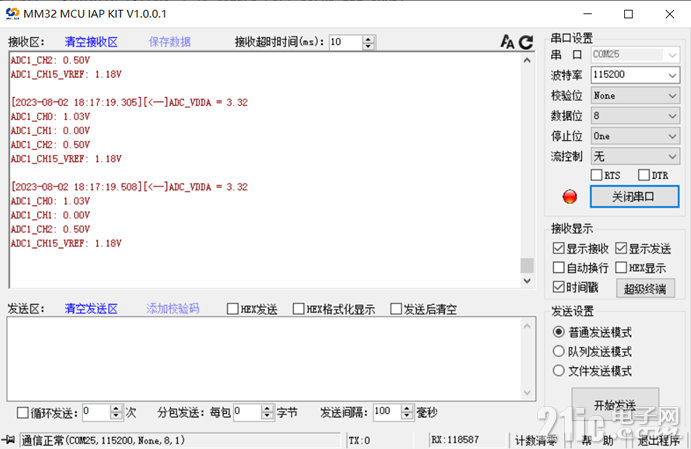
Task: Click the 保存数据 link
Action: tap(170, 42)
